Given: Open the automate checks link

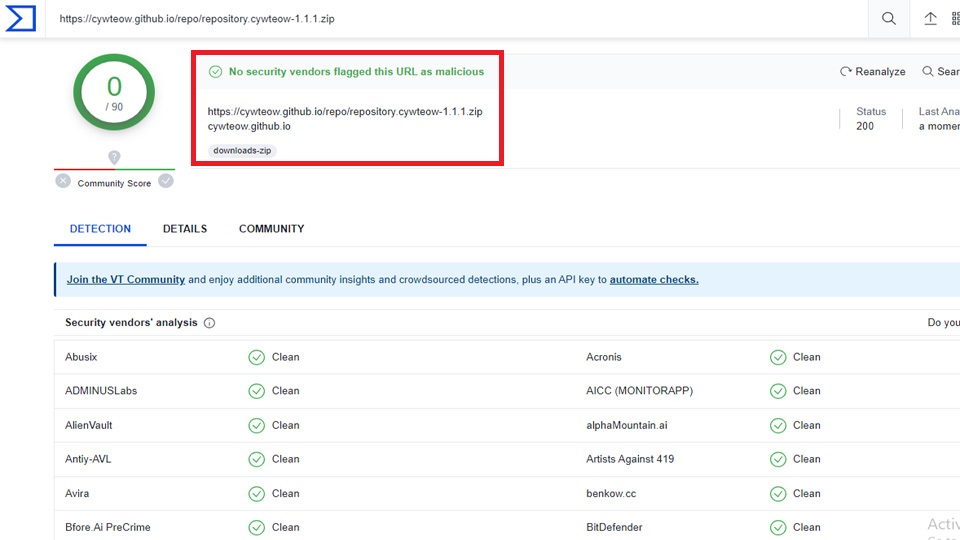Looking at the screenshot, I should (x=654, y=280).
